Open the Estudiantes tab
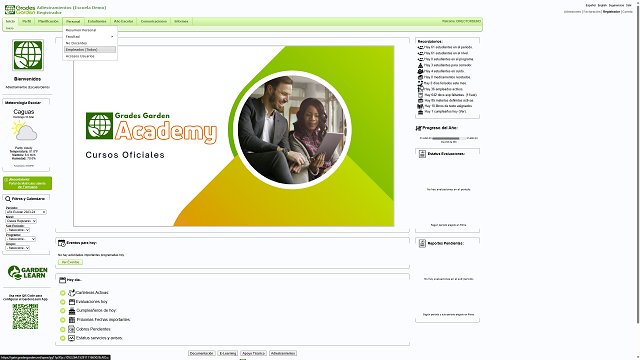The image size is (640, 360). pos(97,21)
